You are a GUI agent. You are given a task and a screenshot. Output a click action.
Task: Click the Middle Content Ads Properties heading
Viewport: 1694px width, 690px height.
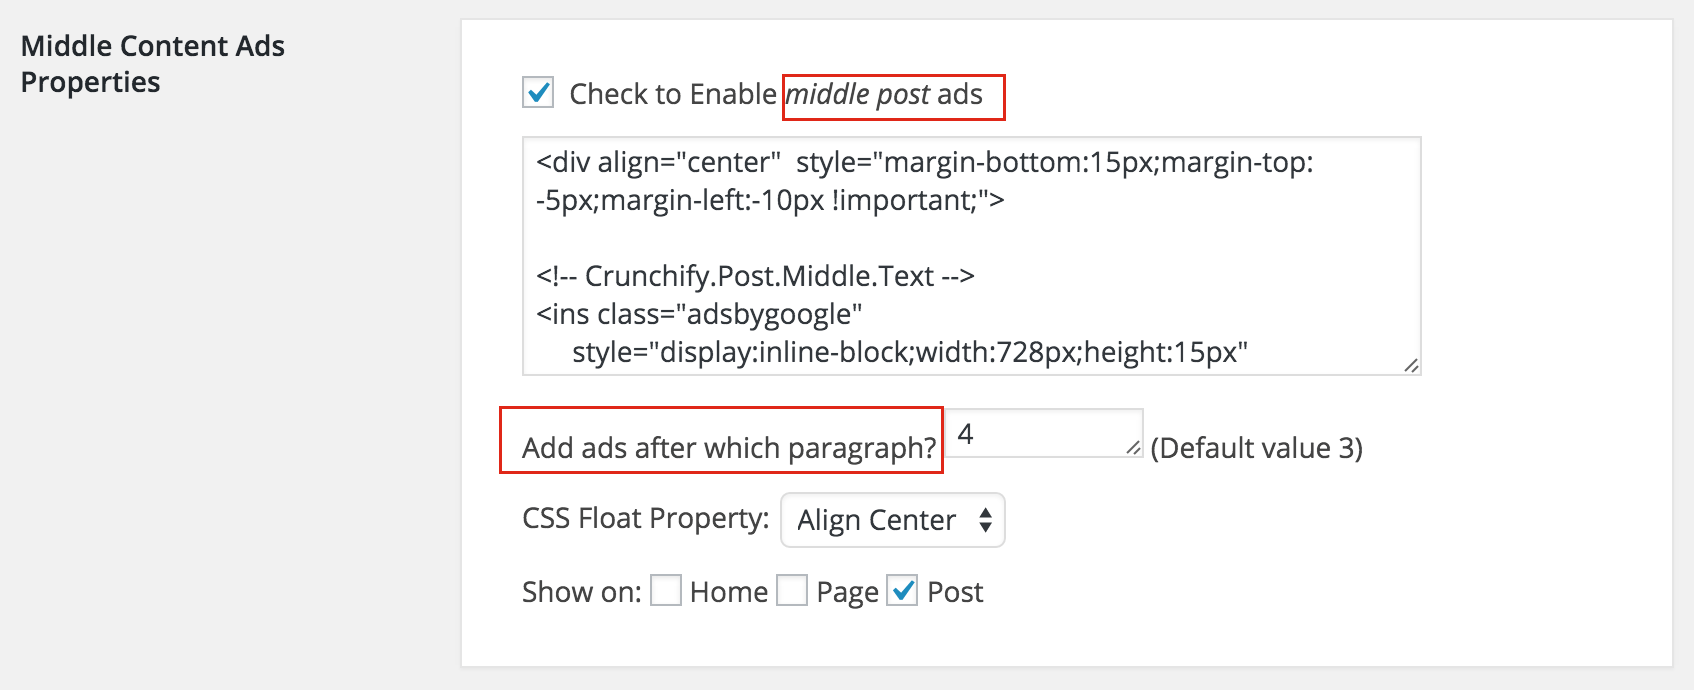(153, 64)
